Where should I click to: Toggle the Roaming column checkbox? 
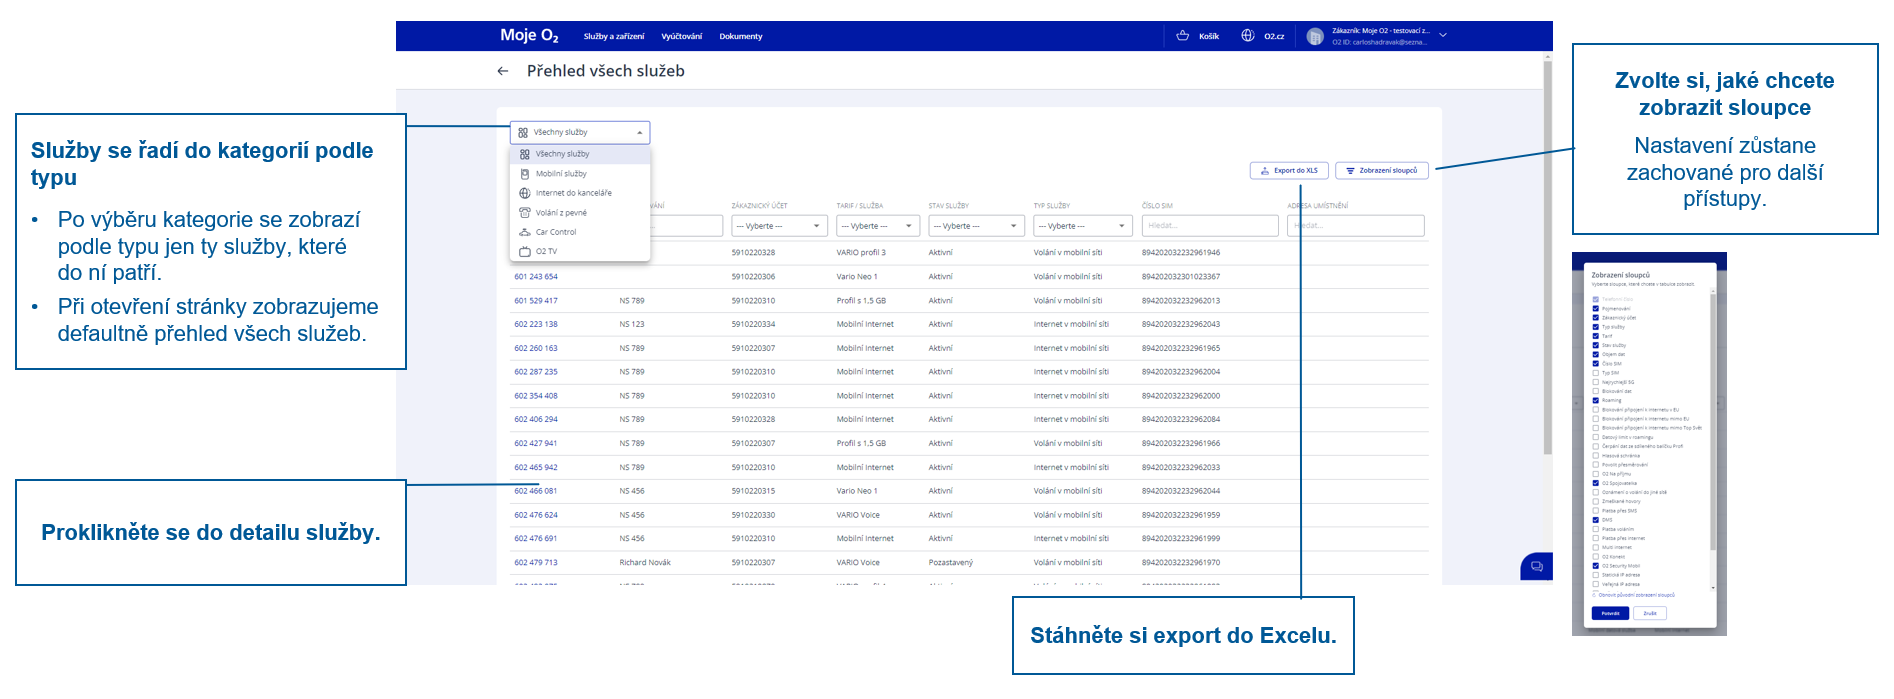click(x=1595, y=400)
